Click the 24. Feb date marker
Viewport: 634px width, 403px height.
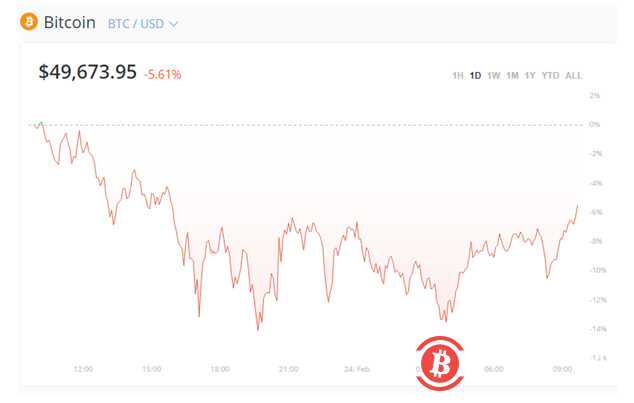pos(357,368)
